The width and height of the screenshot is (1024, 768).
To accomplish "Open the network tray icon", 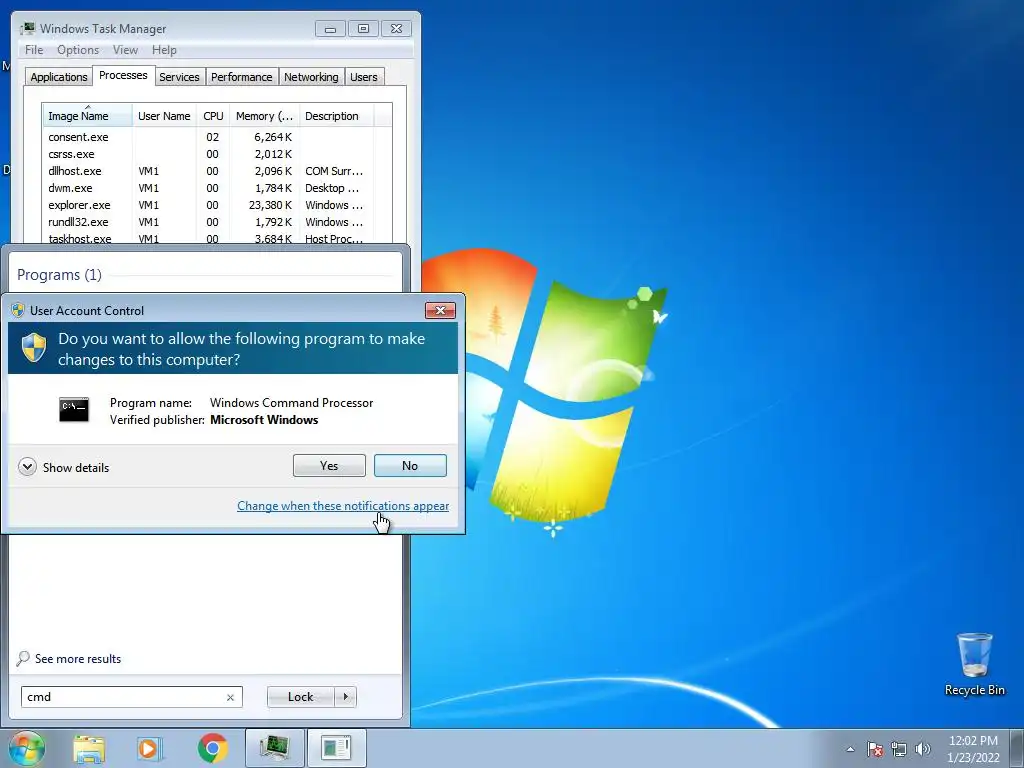I will [899, 749].
